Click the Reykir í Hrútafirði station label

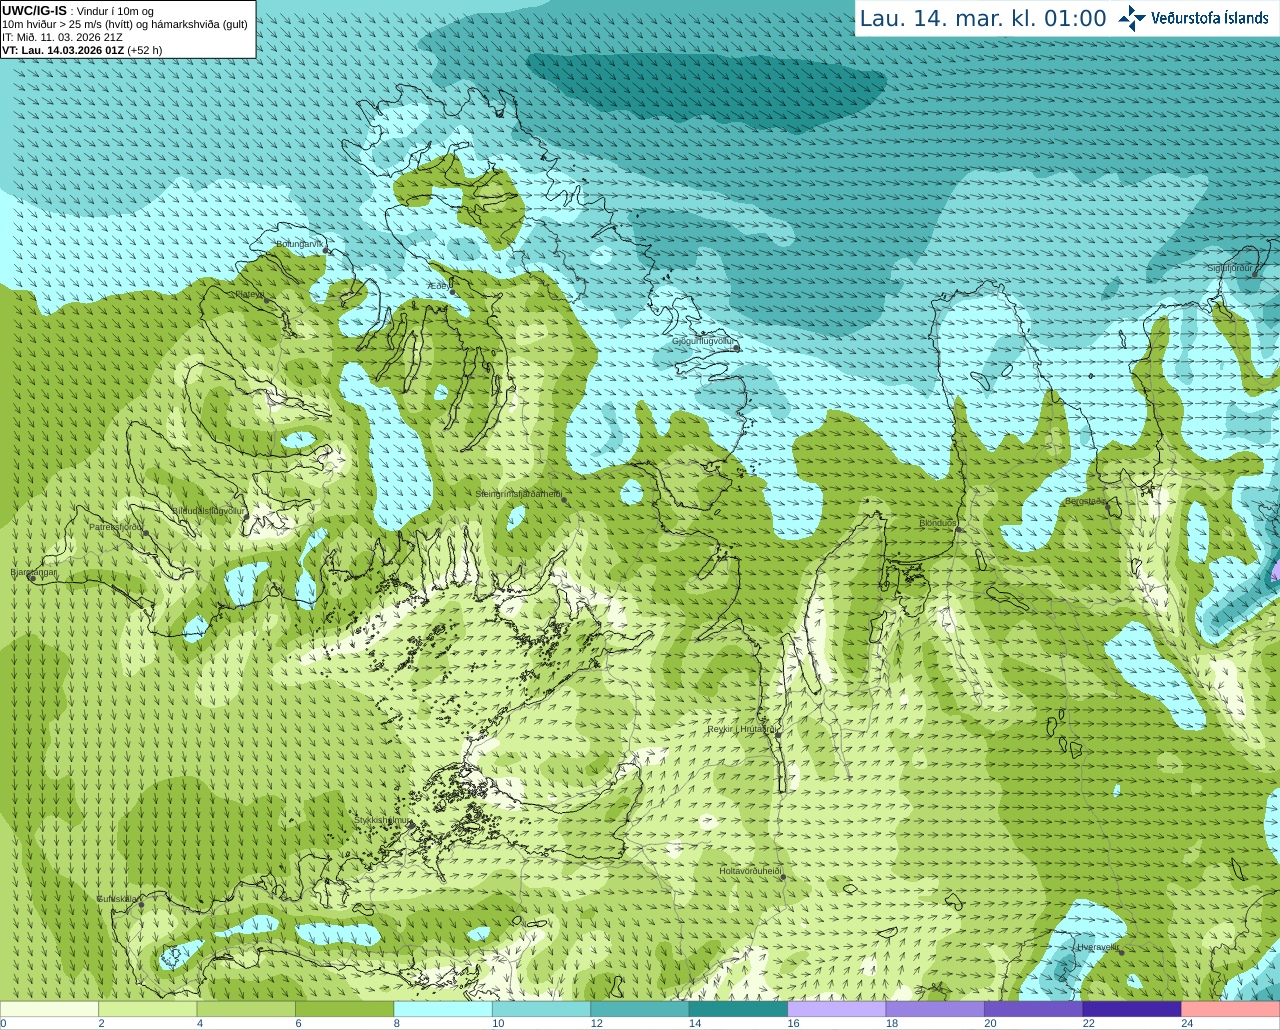[x=743, y=729]
